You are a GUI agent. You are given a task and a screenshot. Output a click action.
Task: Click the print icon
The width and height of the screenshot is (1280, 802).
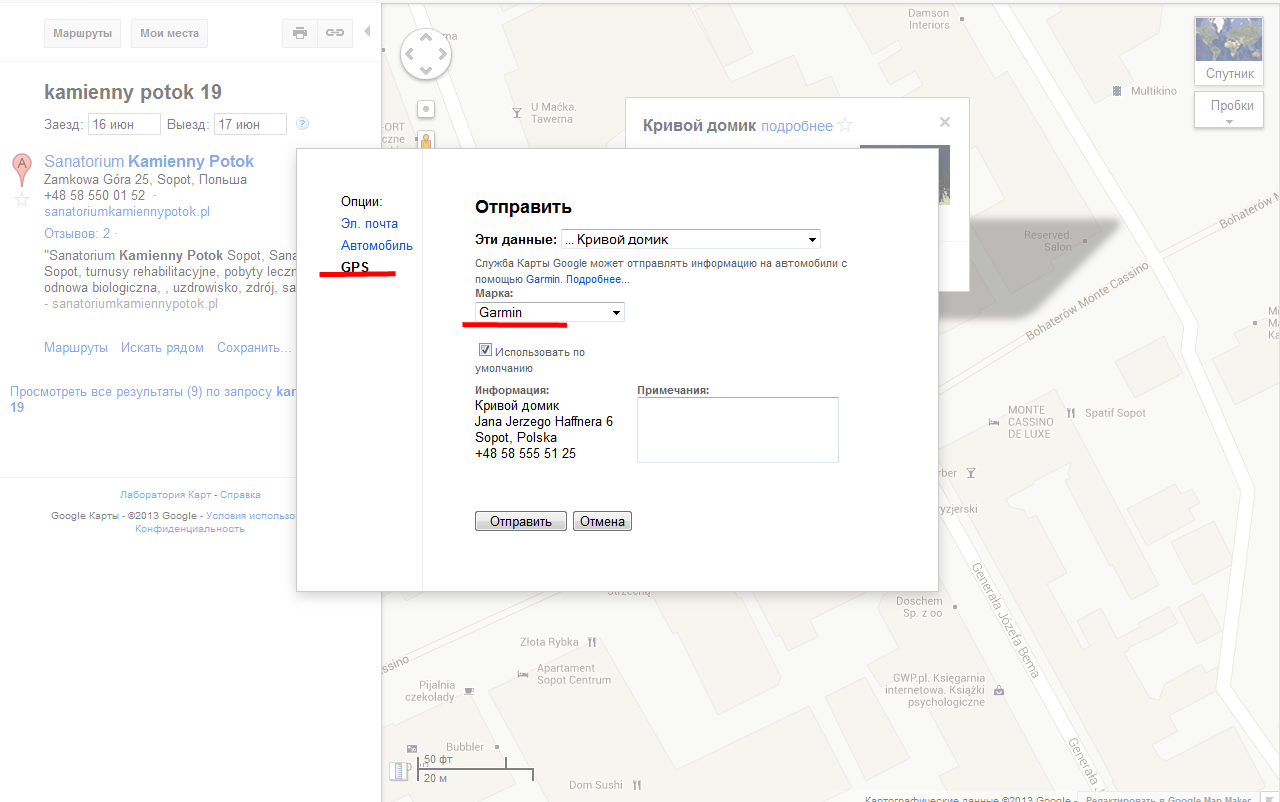pos(300,33)
